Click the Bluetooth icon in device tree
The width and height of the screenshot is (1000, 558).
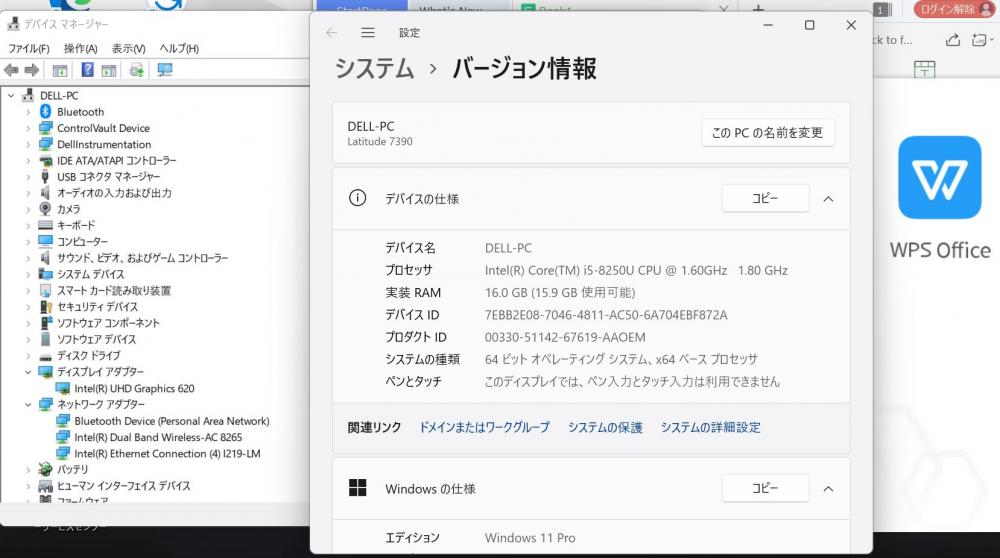coord(45,112)
